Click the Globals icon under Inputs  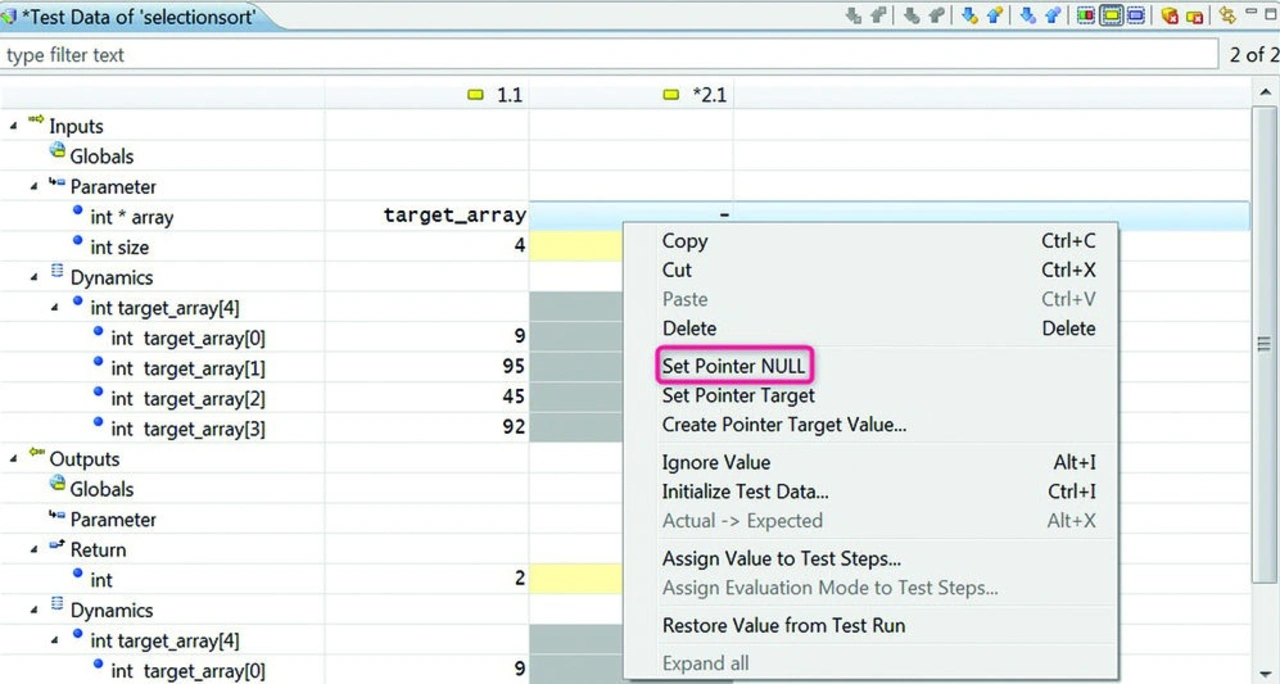tap(57, 155)
